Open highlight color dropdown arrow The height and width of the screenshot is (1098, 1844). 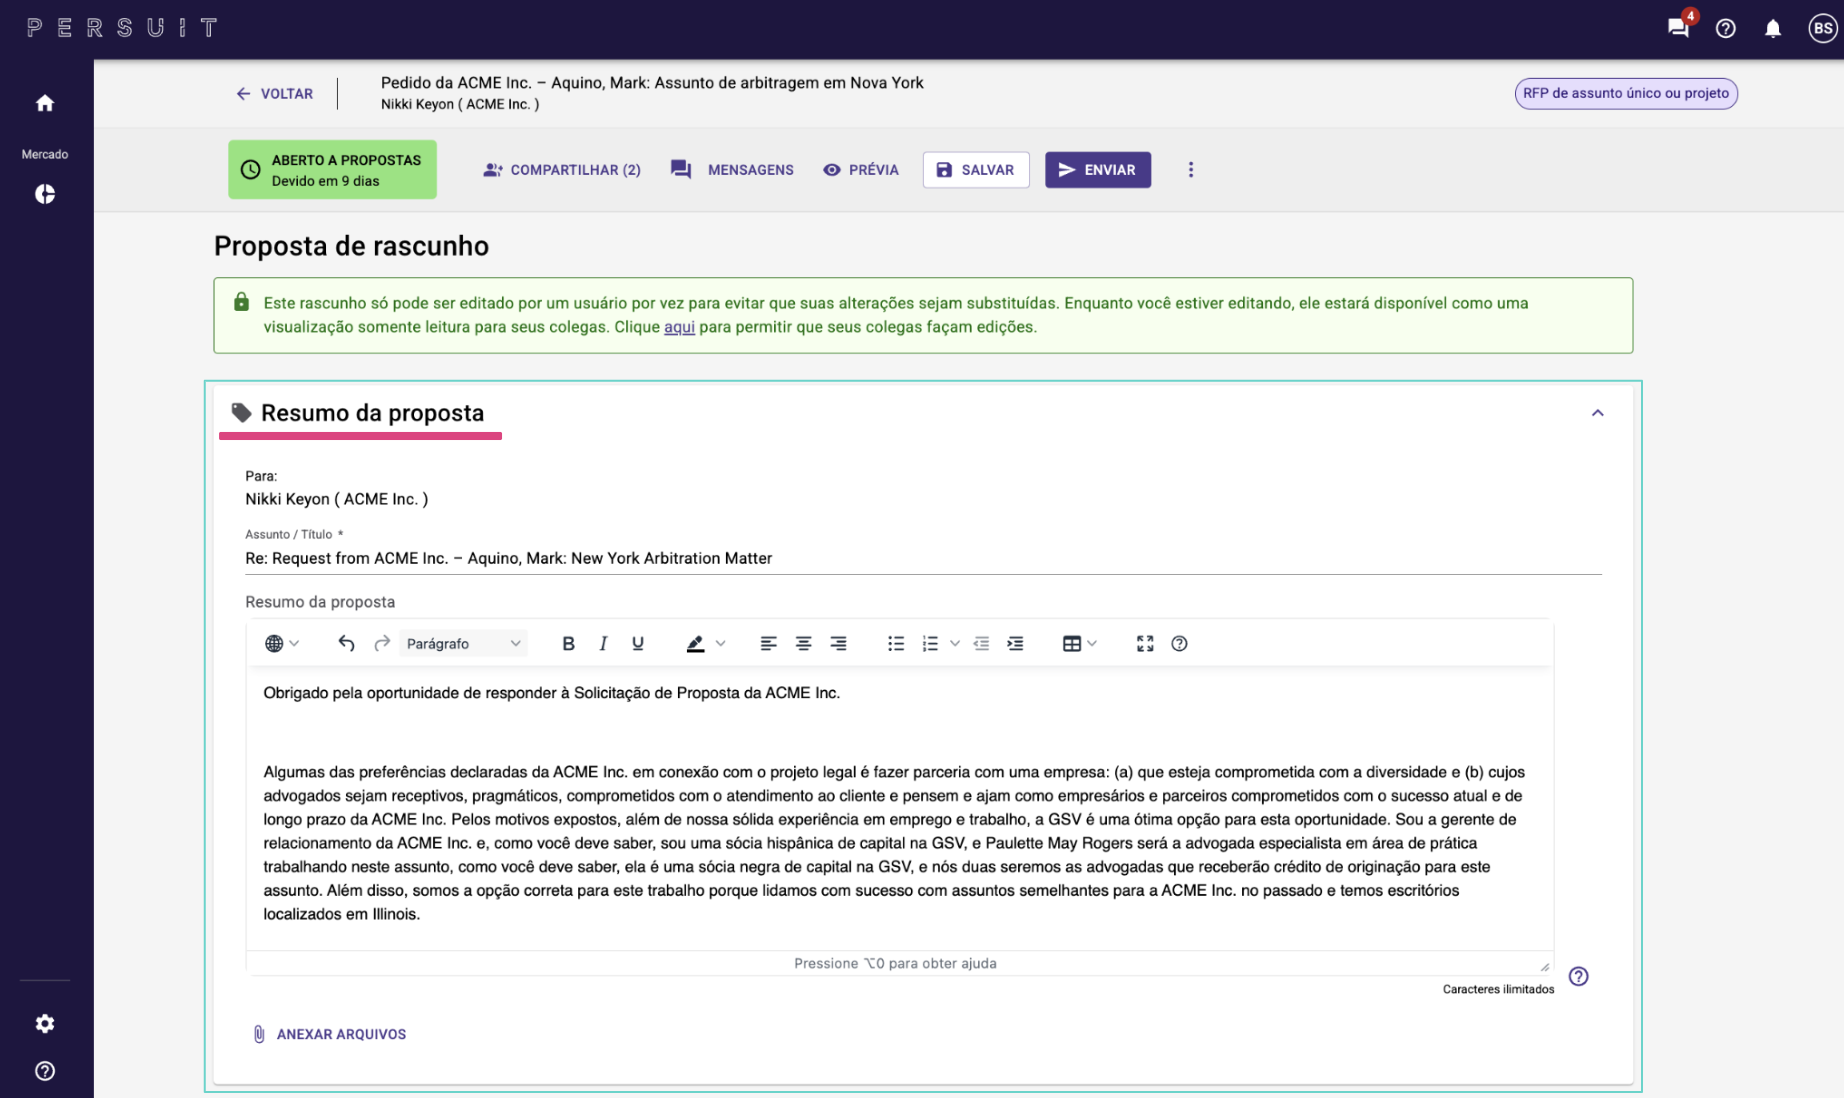(720, 643)
